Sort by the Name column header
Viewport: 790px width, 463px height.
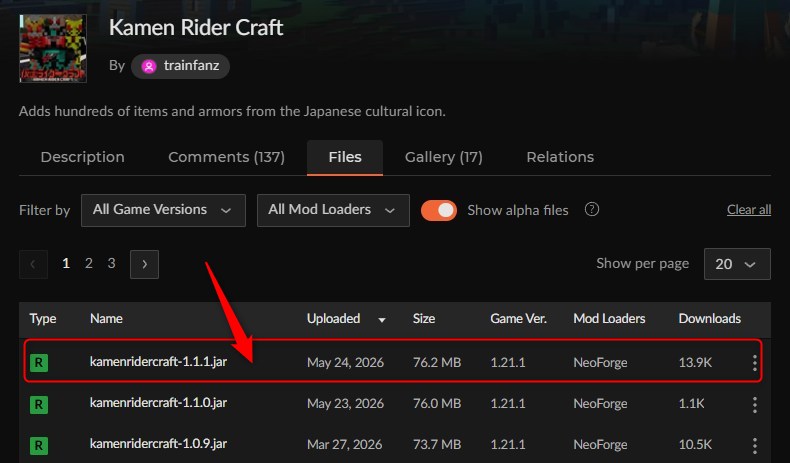pyautogui.click(x=106, y=318)
